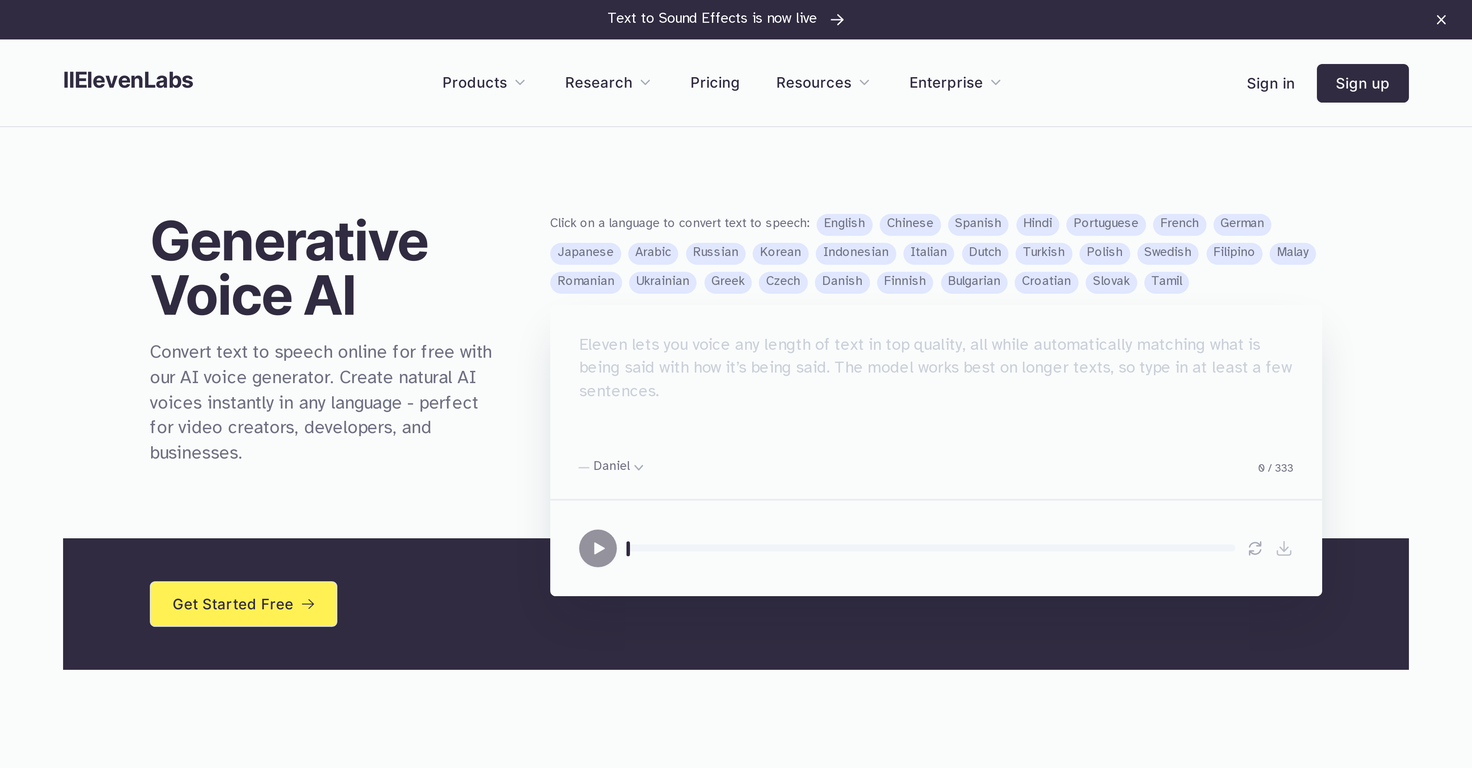Click the ElevenLabs logo
The height and width of the screenshot is (768, 1472).
pos(128,80)
